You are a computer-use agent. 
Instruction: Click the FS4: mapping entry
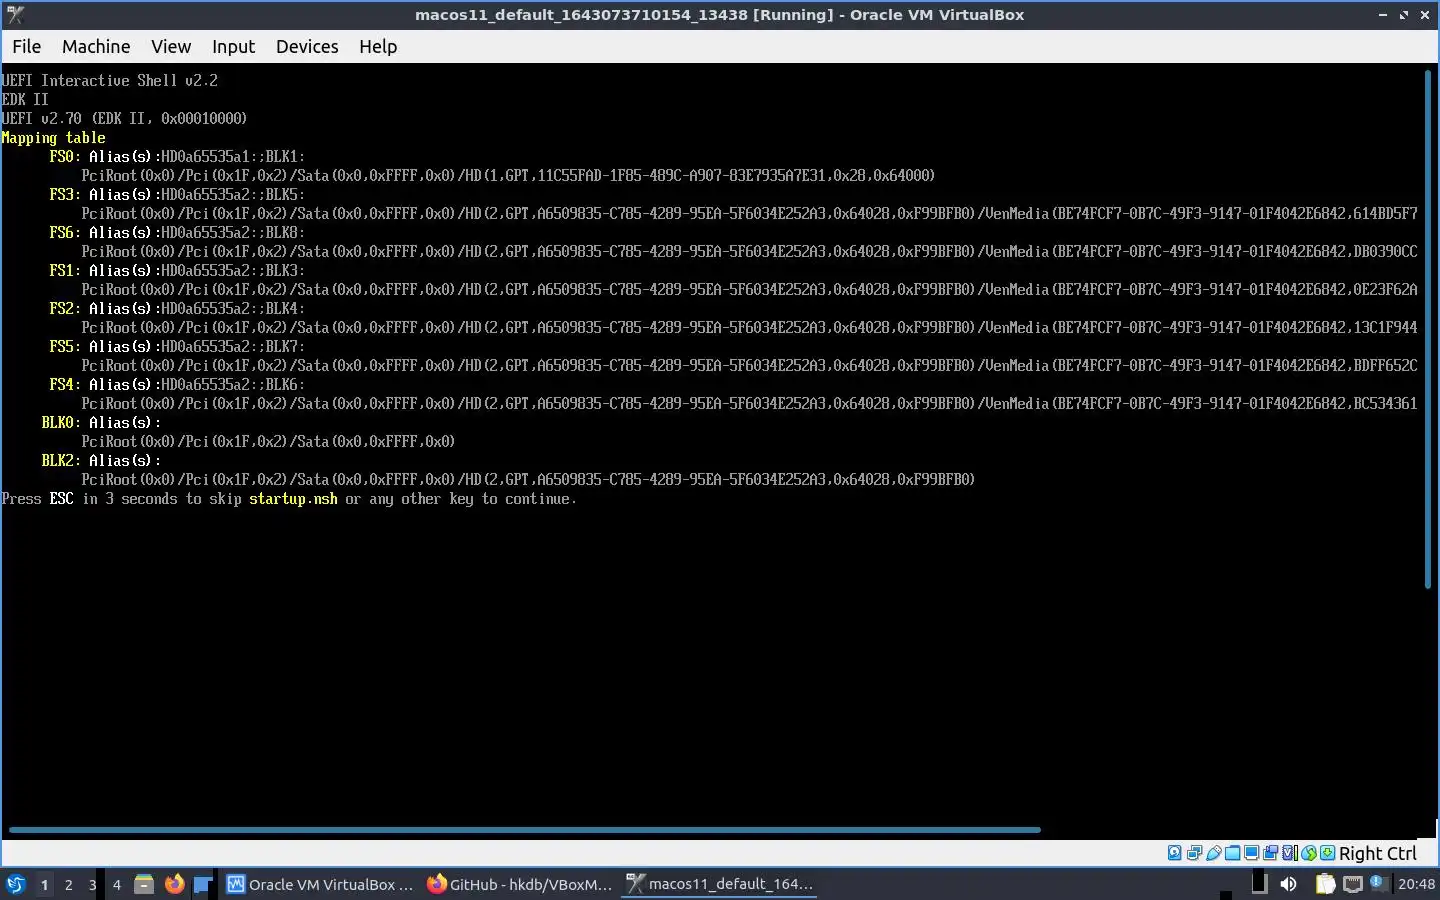point(65,384)
